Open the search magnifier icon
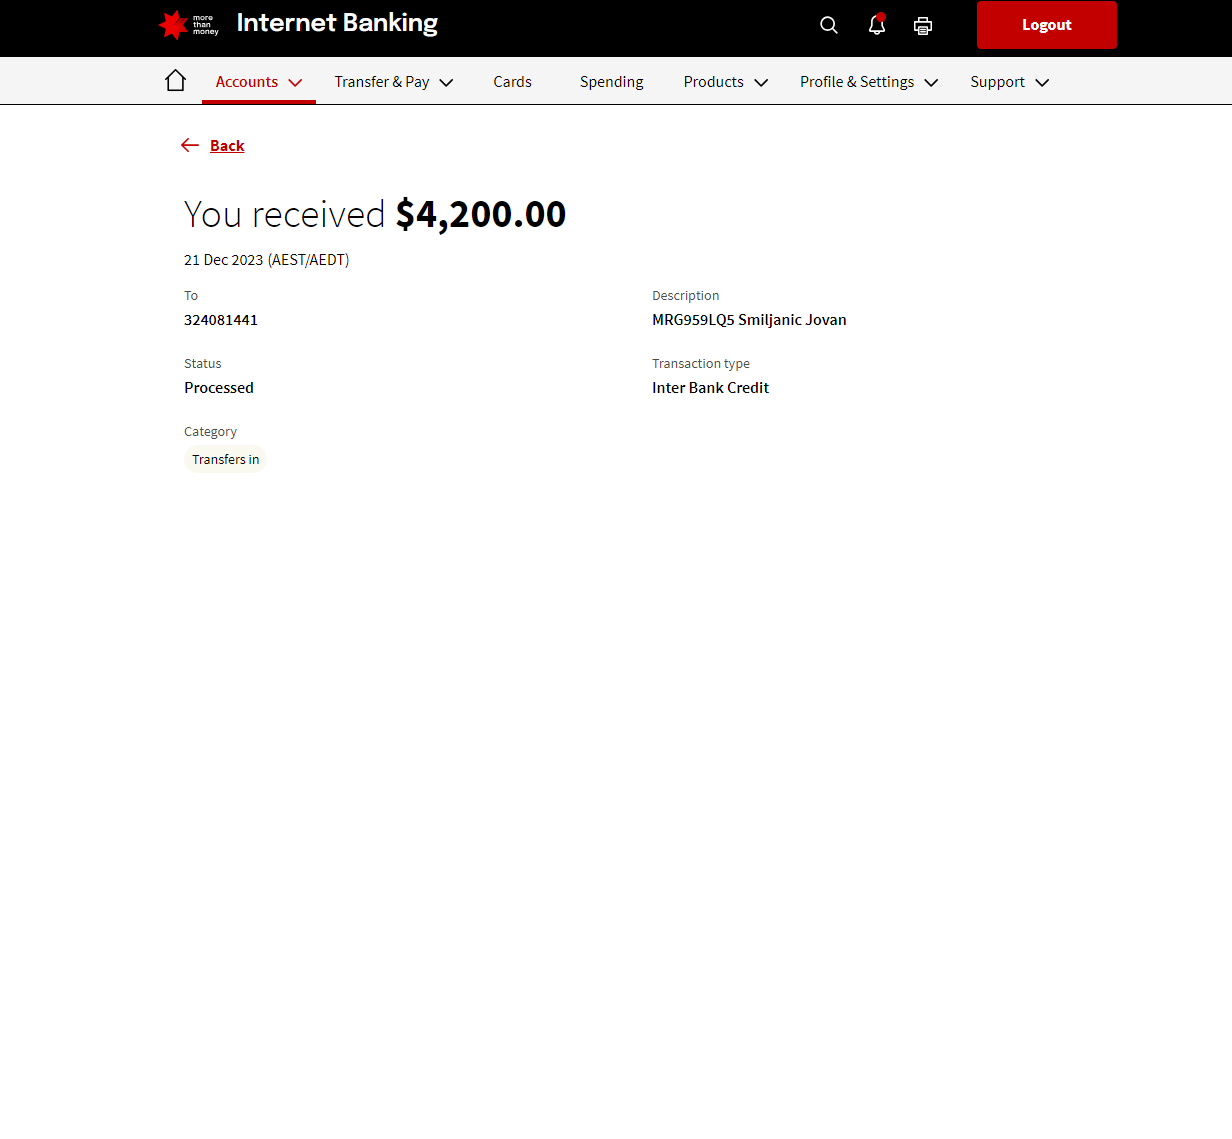The image size is (1232, 1139). (828, 25)
